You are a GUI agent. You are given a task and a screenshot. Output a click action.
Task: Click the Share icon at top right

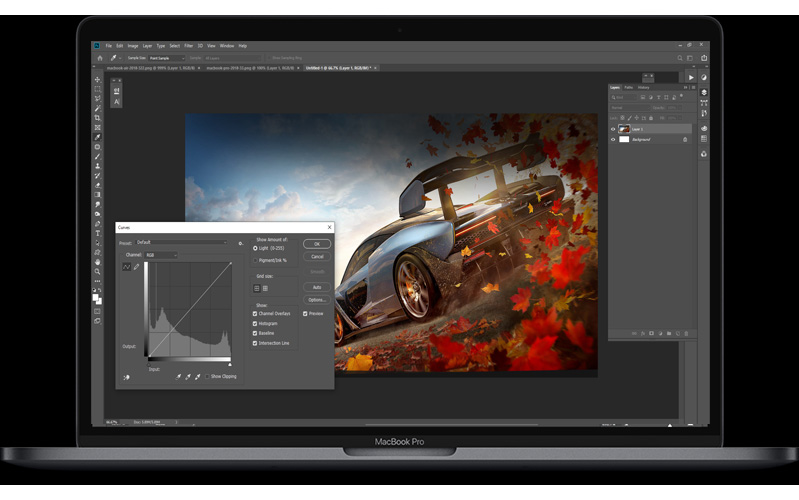pos(704,58)
